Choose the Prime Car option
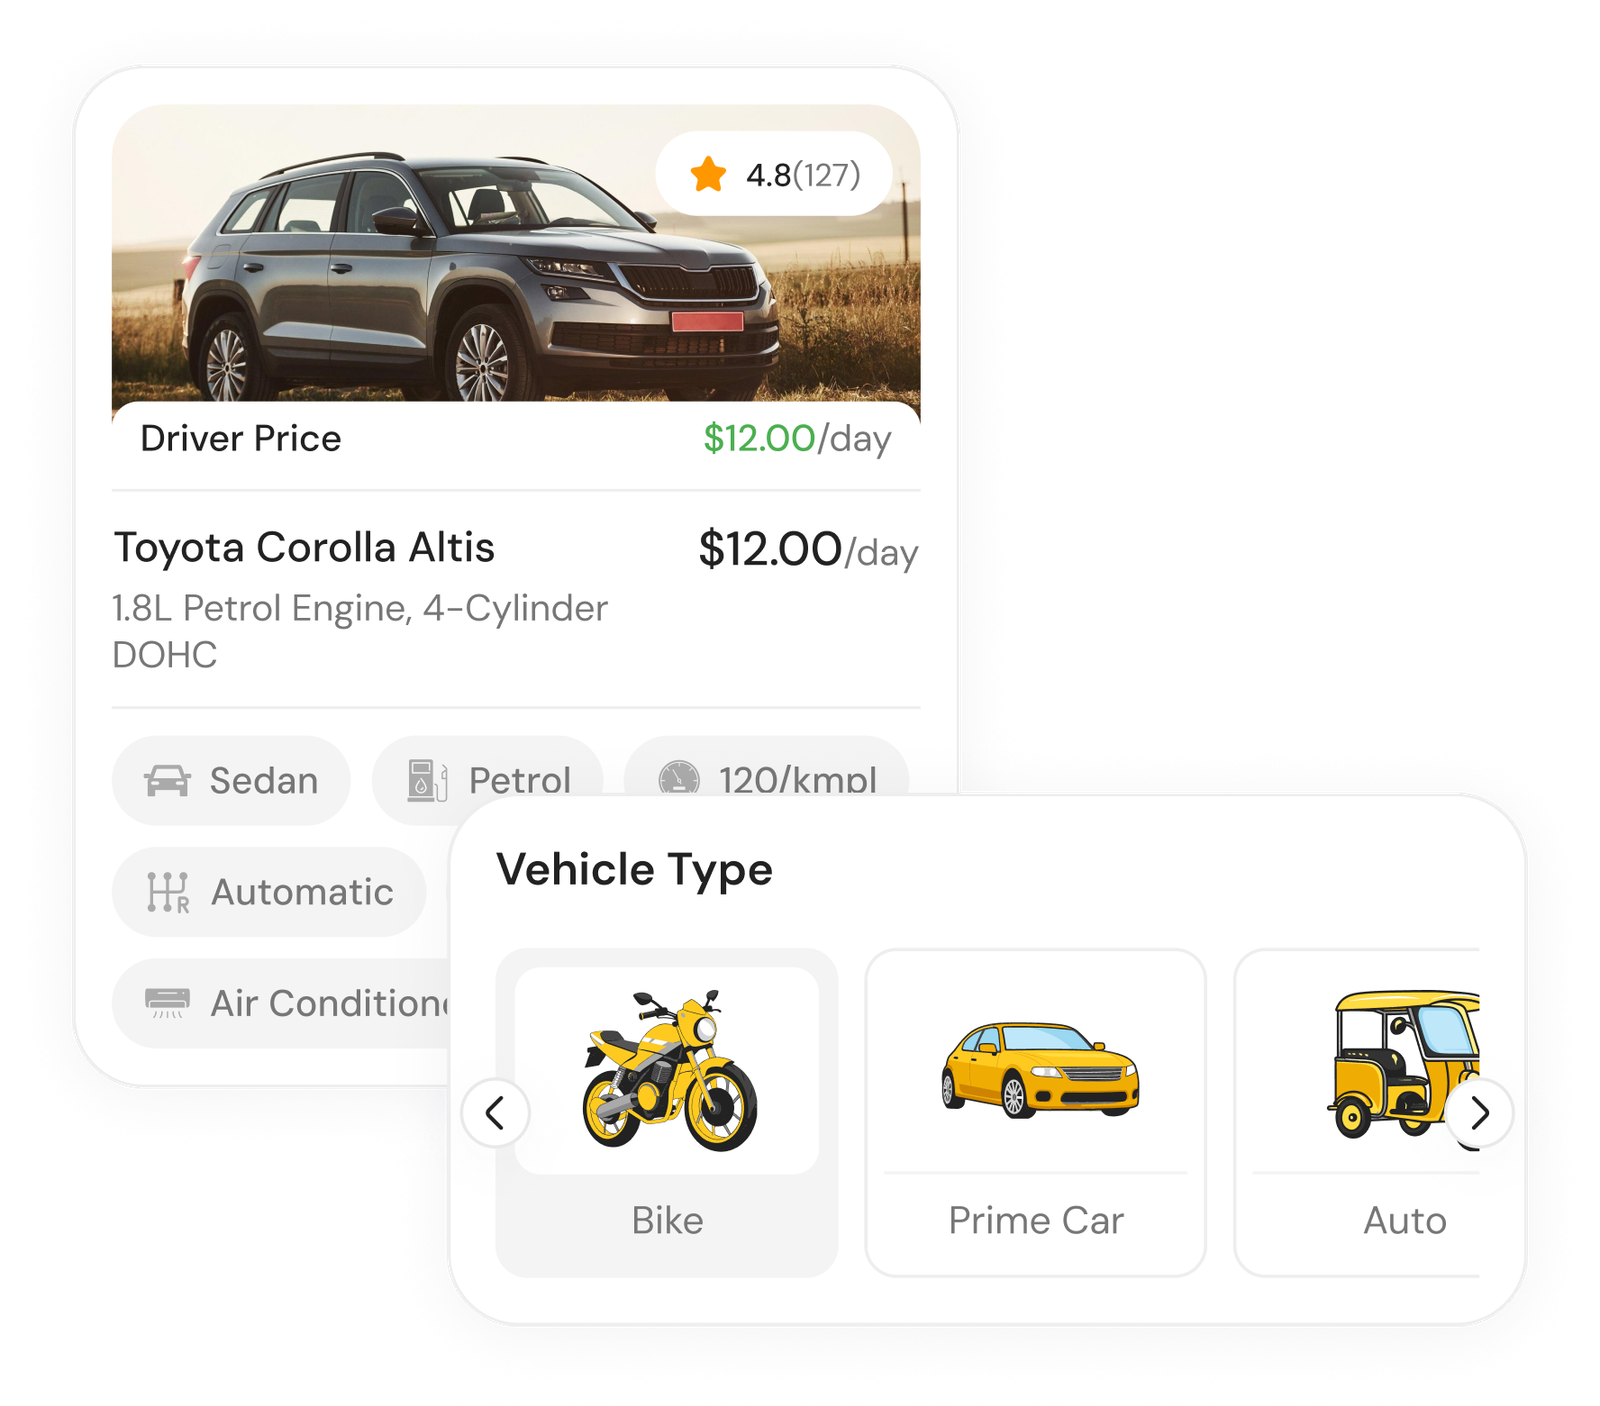Viewport: 1600px width, 1406px height. tap(1036, 1112)
